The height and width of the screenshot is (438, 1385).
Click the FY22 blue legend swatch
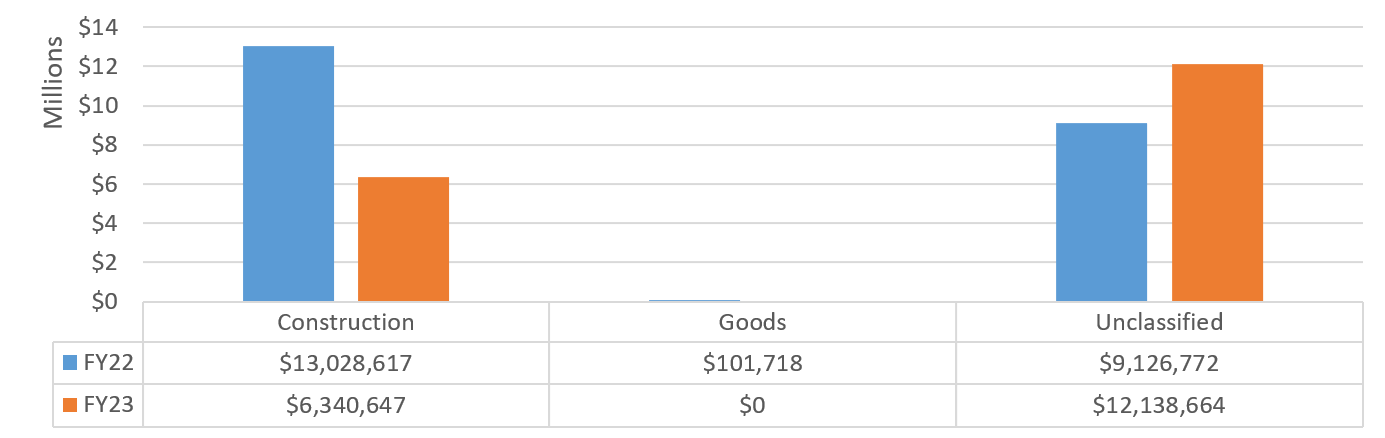click(x=69, y=363)
